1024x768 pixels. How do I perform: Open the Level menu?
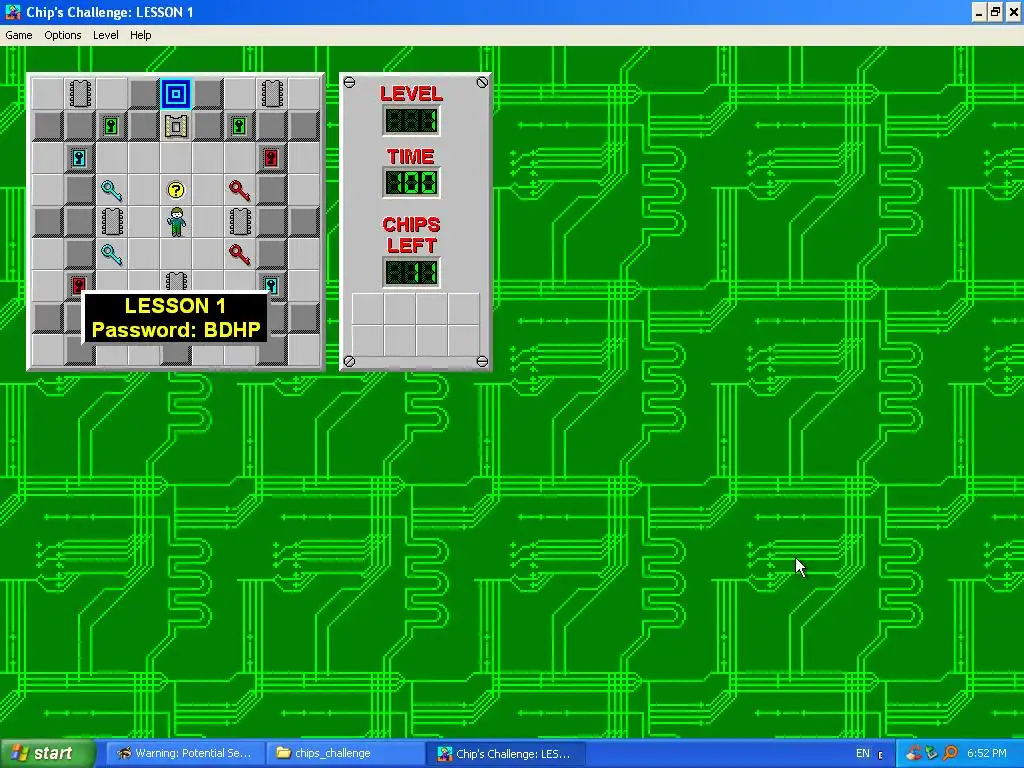coord(105,35)
